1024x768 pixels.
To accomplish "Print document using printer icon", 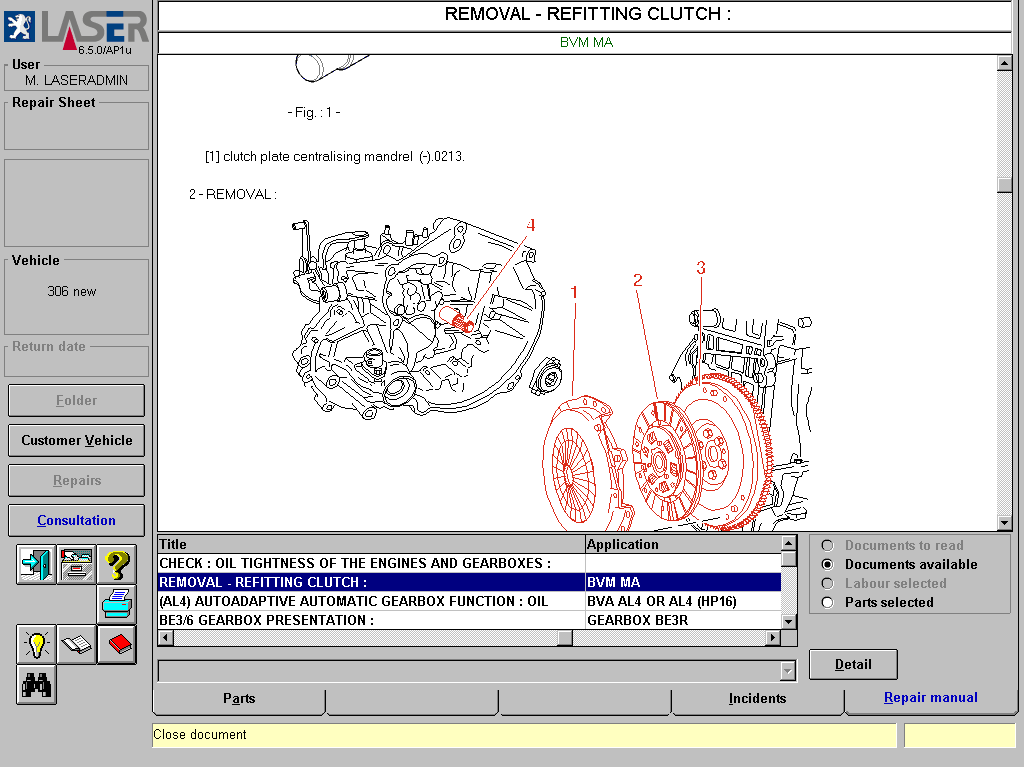I will (x=117, y=605).
